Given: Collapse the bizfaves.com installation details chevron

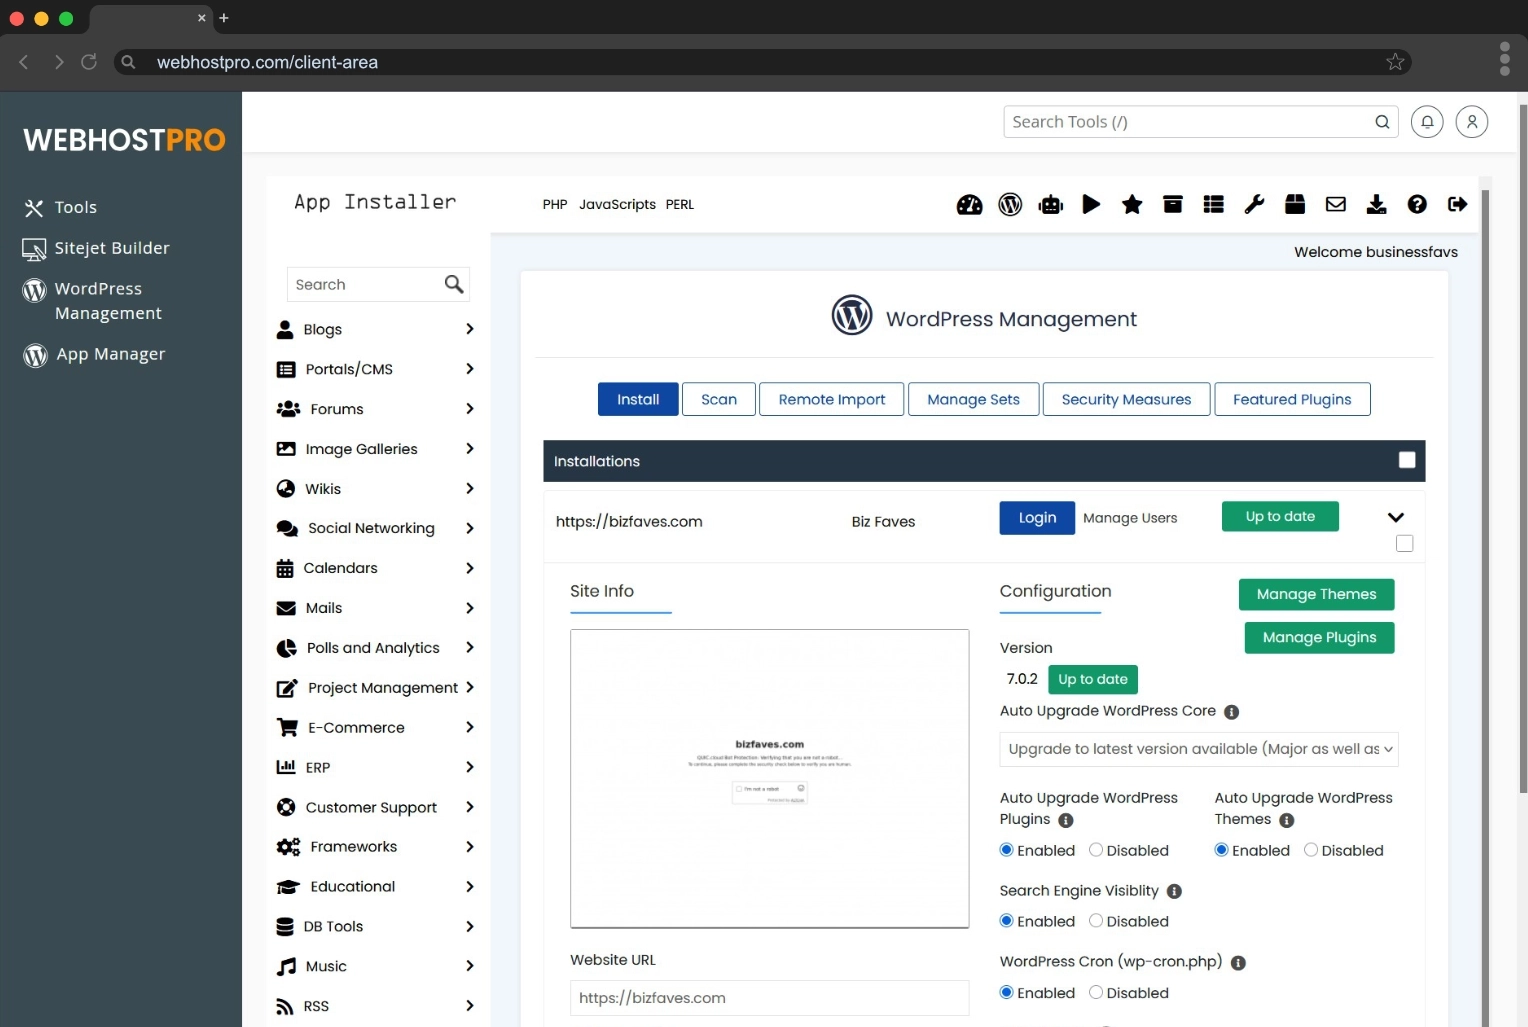Looking at the screenshot, I should click(x=1396, y=517).
